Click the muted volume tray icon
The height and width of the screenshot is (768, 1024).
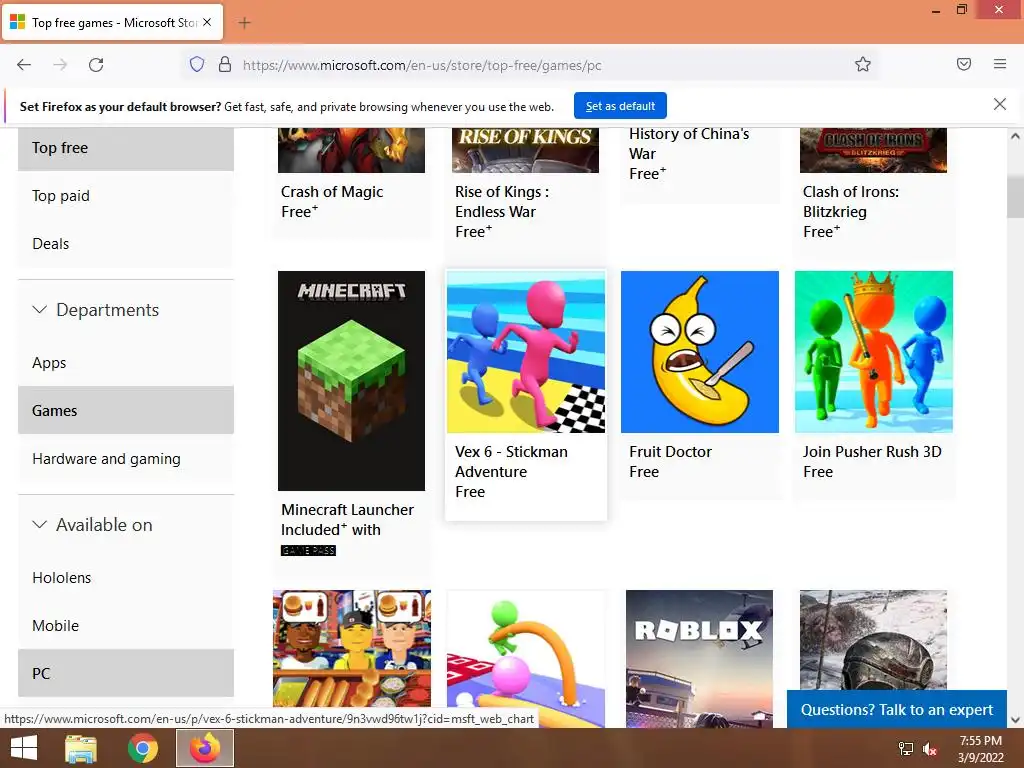[x=930, y=749]
